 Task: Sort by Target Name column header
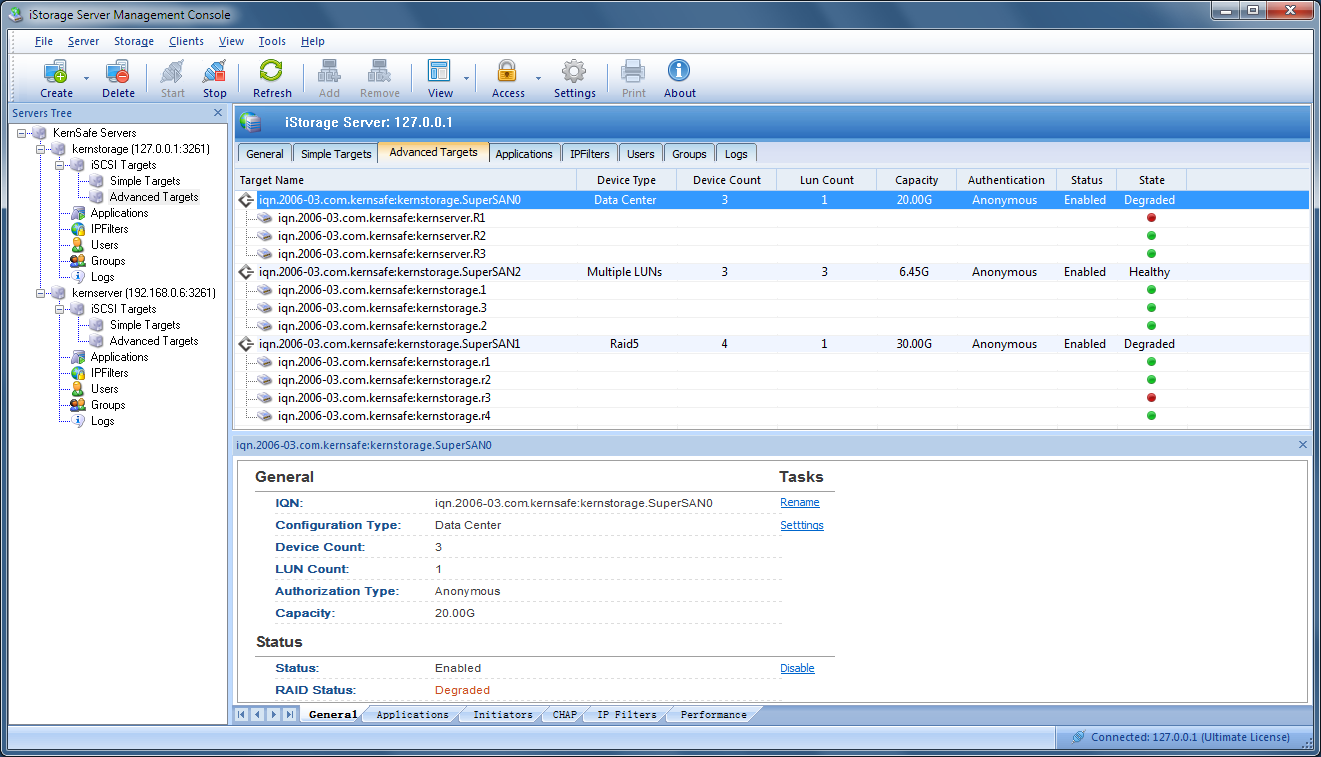tap(406, 180)
